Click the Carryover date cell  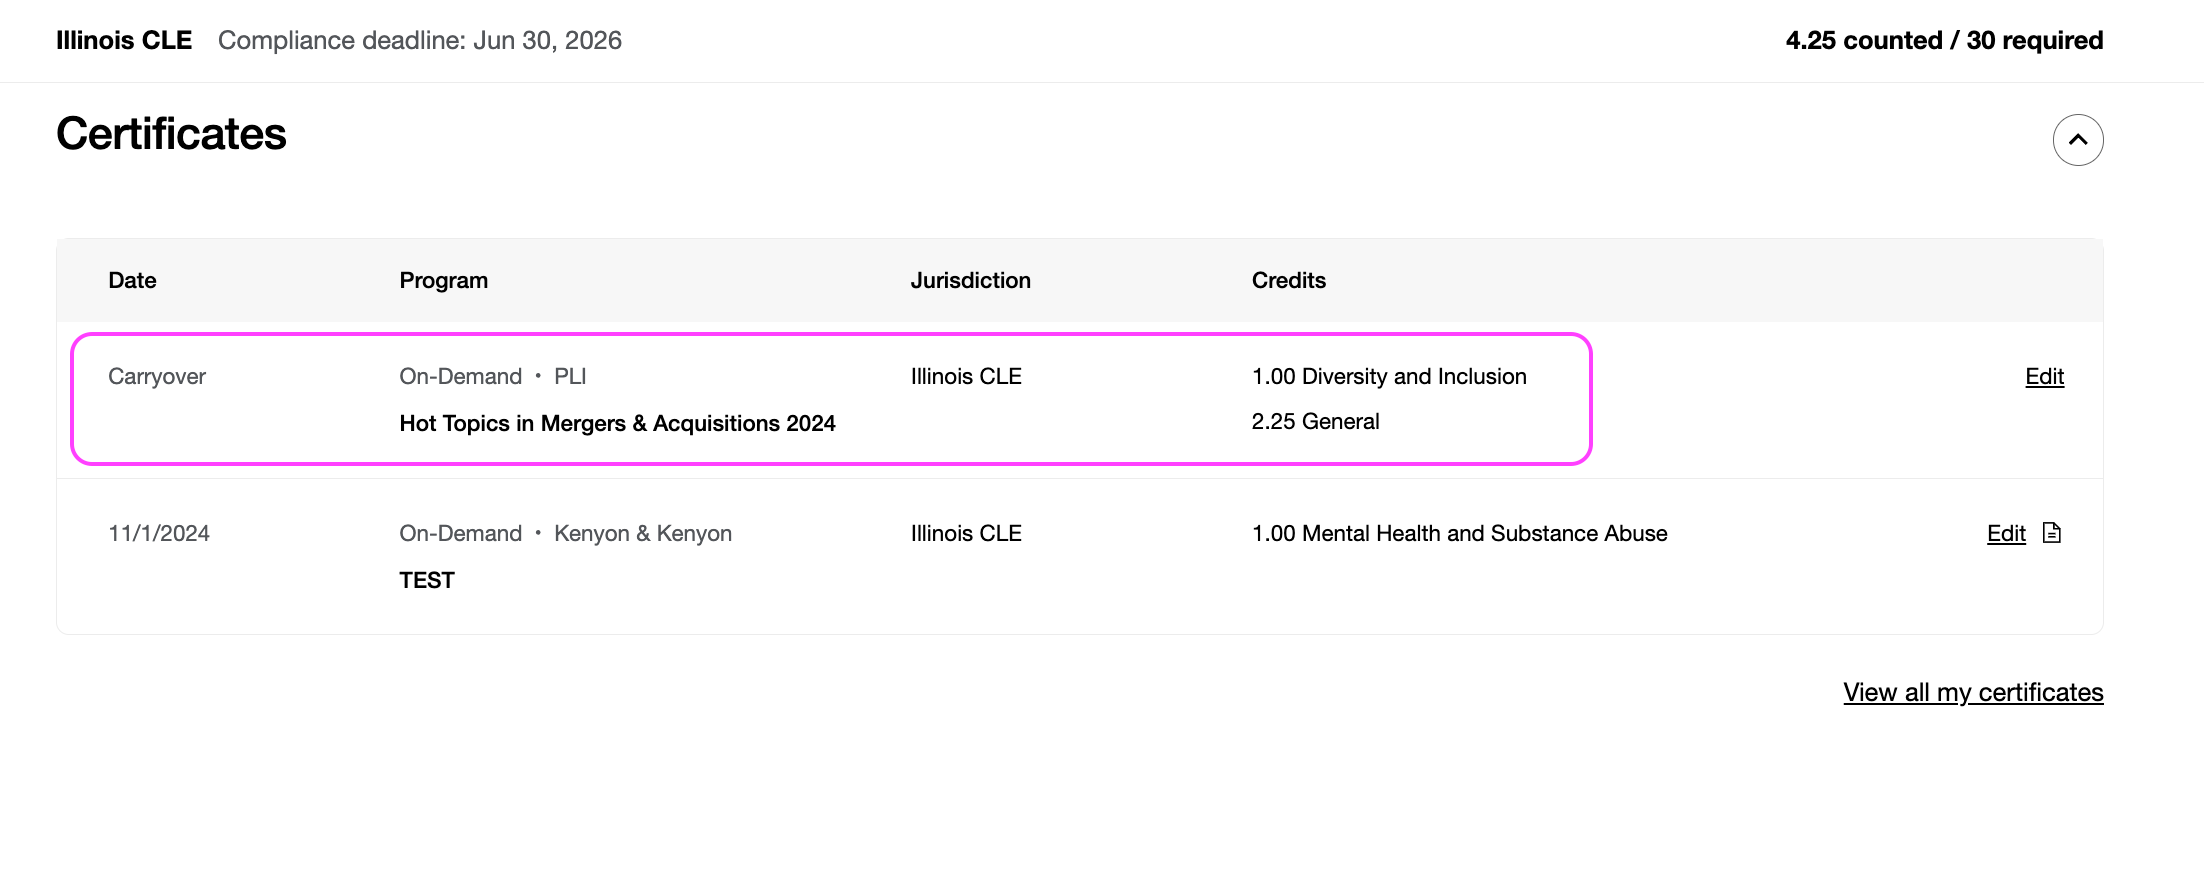157,377
